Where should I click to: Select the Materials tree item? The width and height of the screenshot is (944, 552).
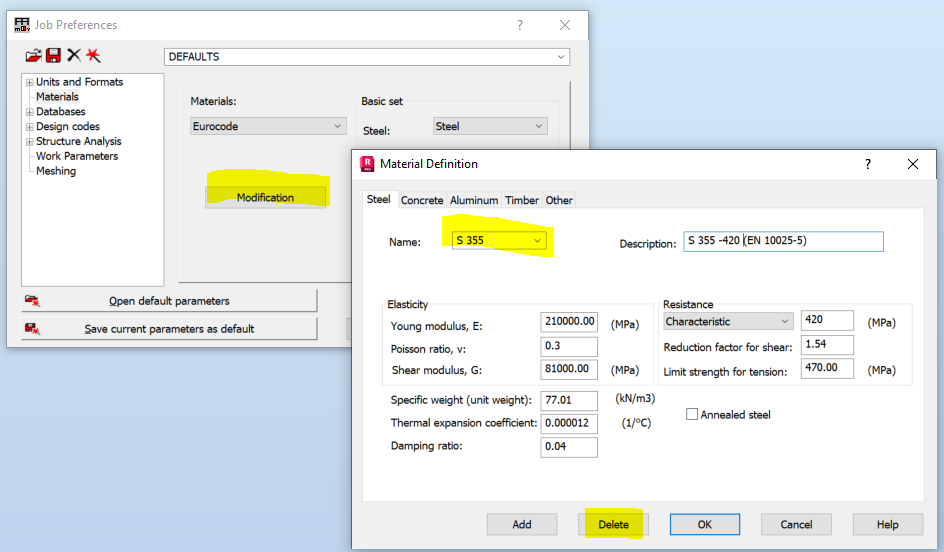click(x=57, y=96)
